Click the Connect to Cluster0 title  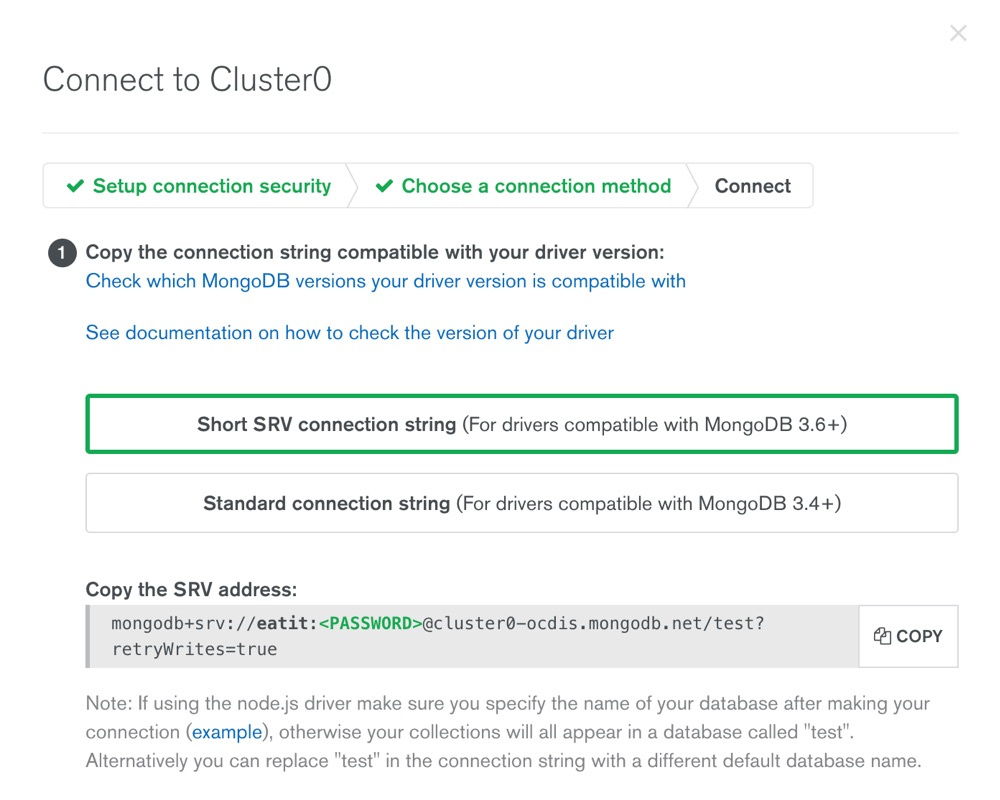tap(186, 80)
